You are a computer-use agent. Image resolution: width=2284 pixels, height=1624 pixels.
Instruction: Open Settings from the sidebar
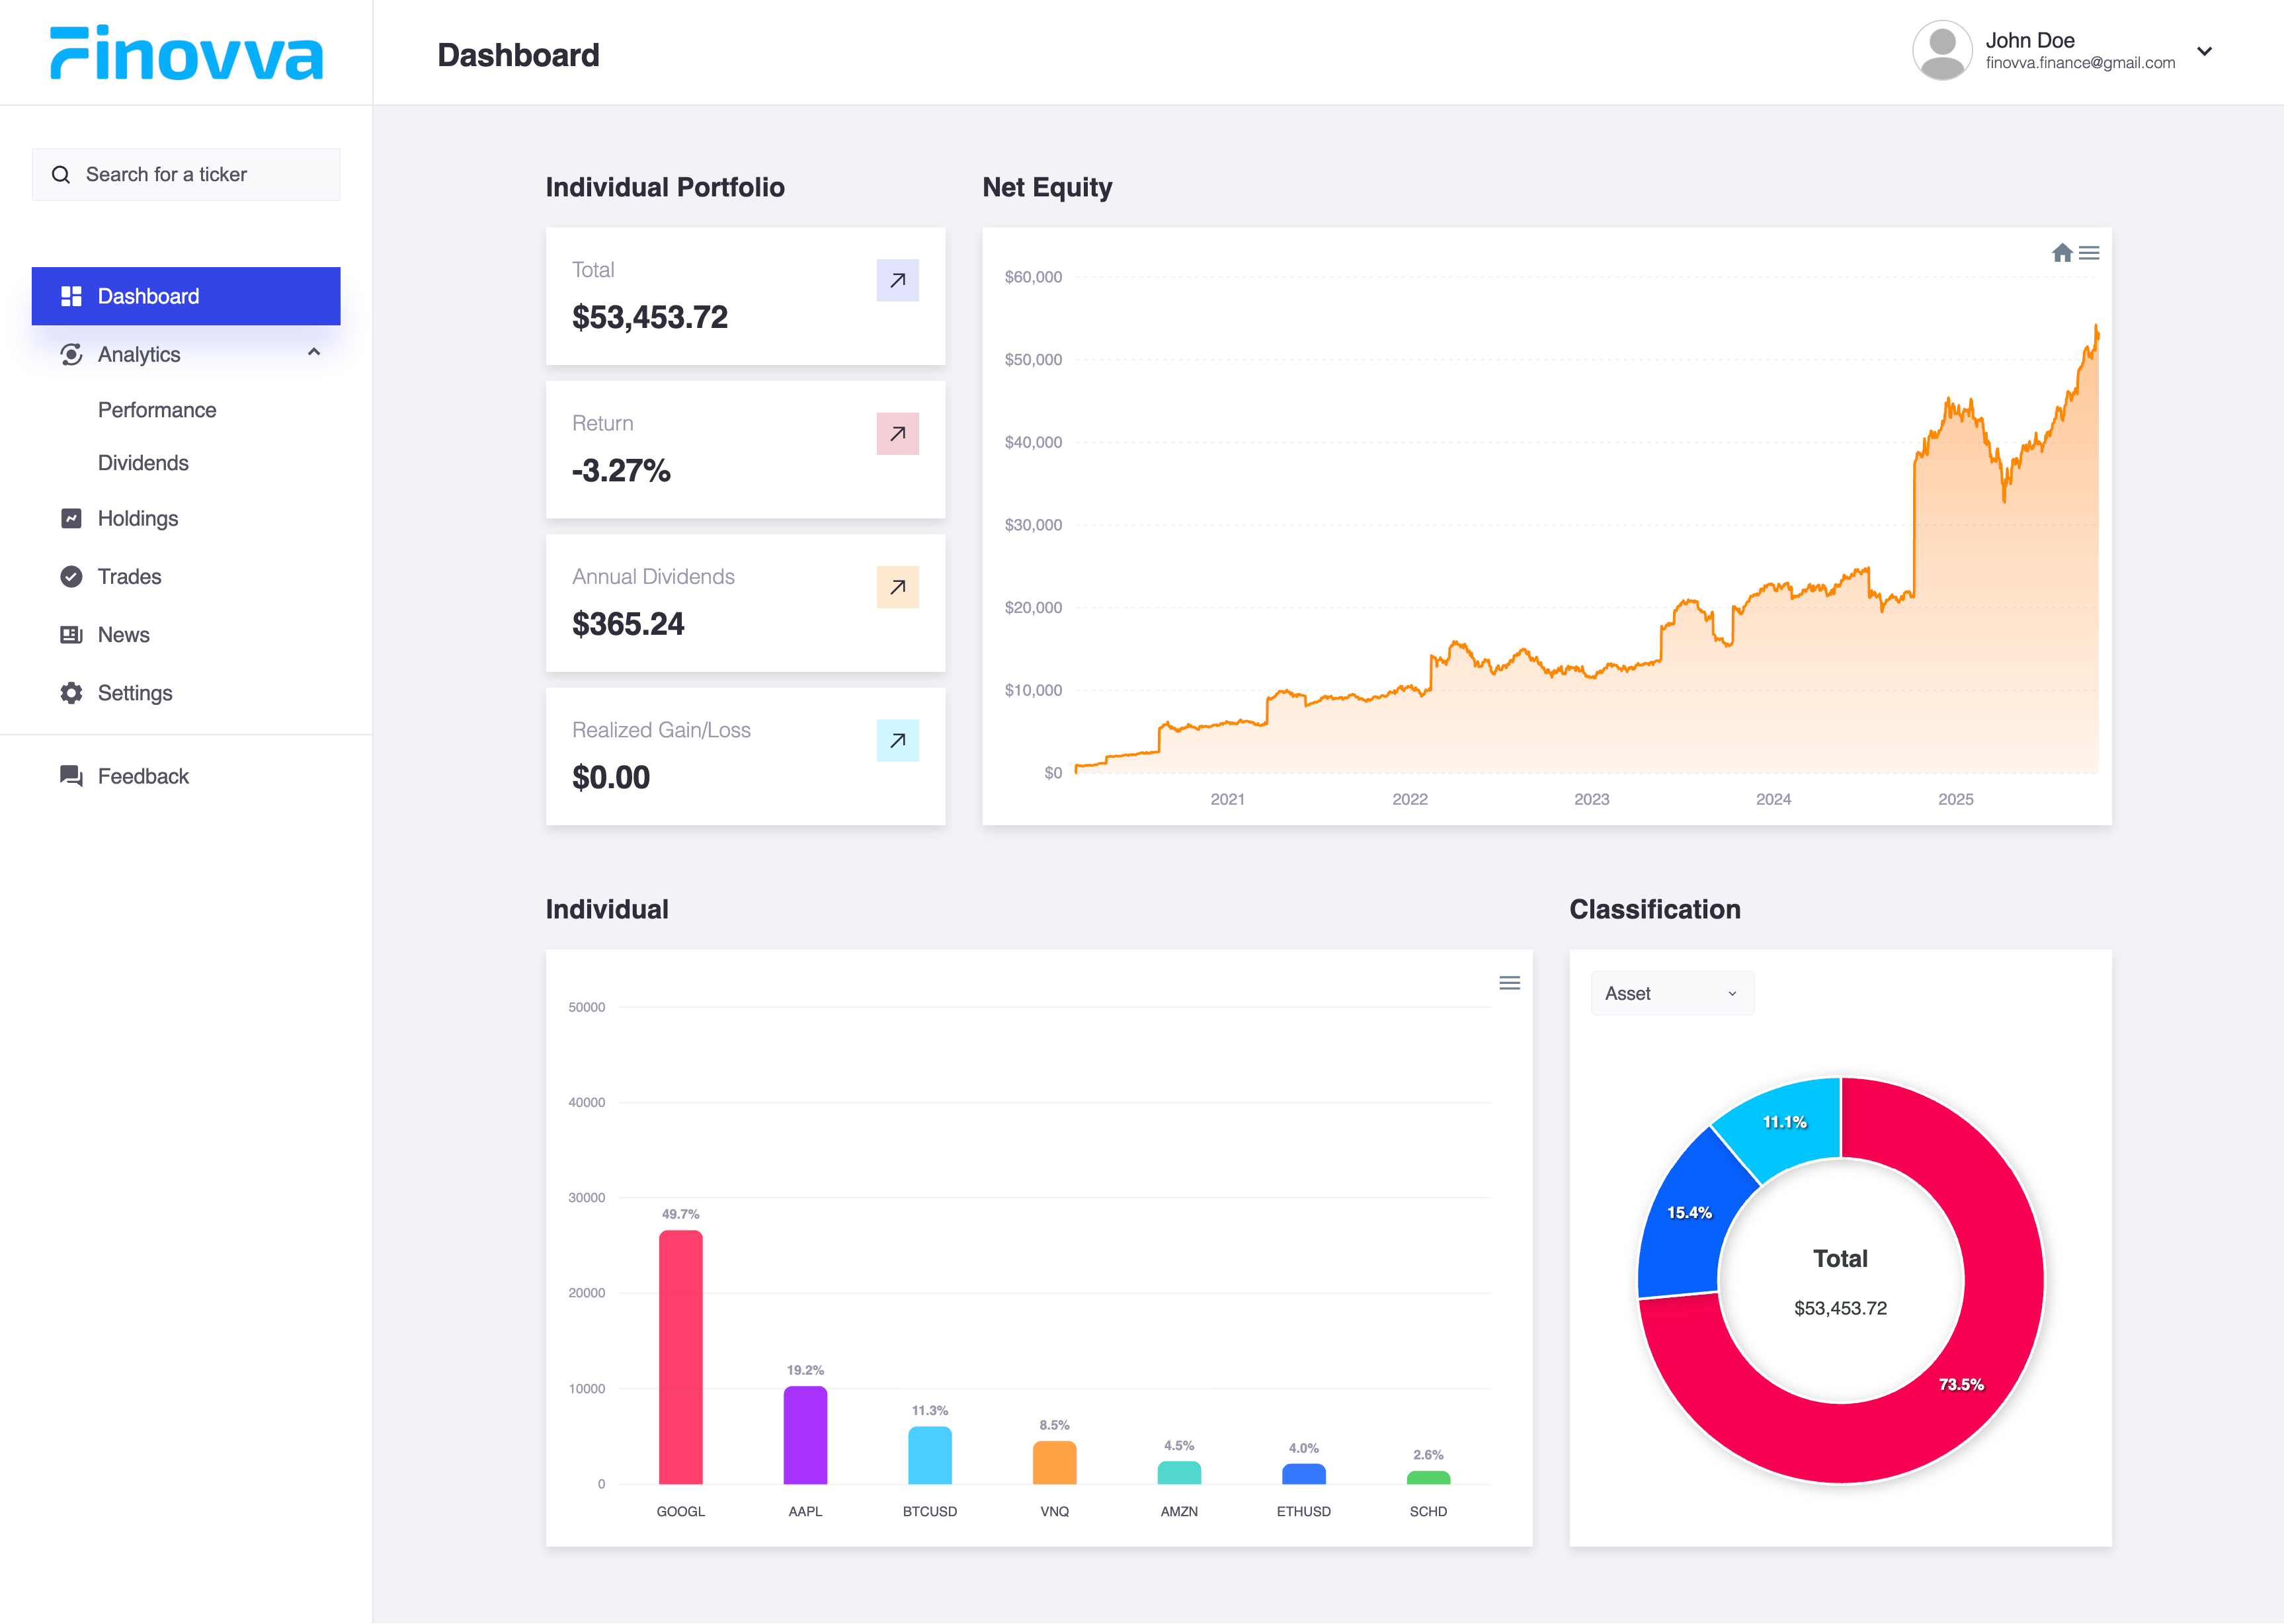tap(135, 693)
